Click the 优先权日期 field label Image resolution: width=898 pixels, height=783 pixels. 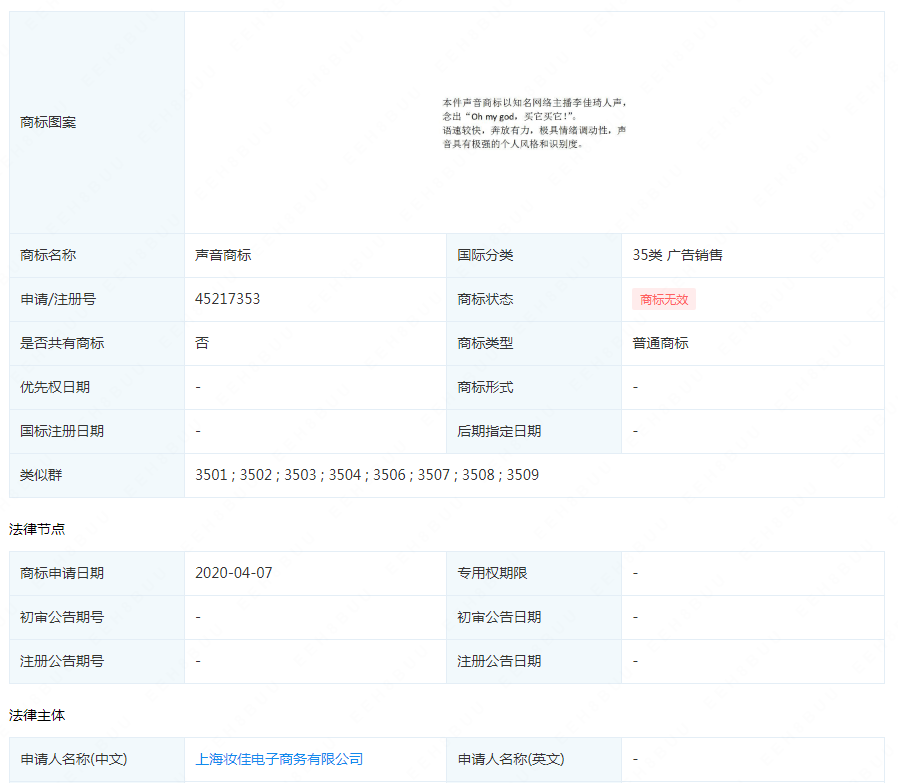pos(55,387)
